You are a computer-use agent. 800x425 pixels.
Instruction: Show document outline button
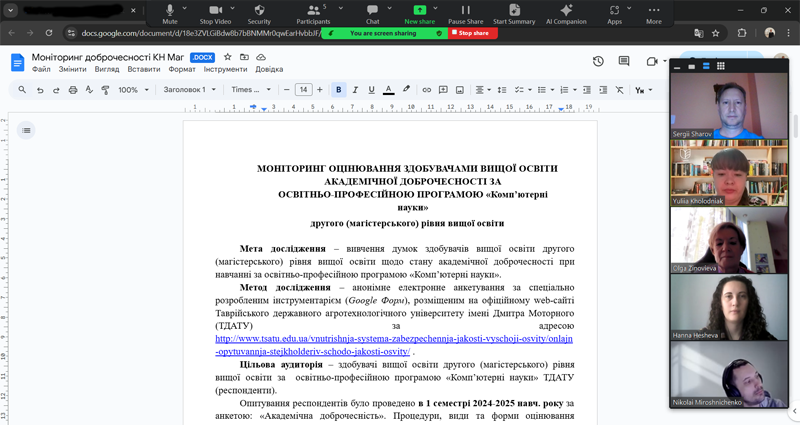26,131
